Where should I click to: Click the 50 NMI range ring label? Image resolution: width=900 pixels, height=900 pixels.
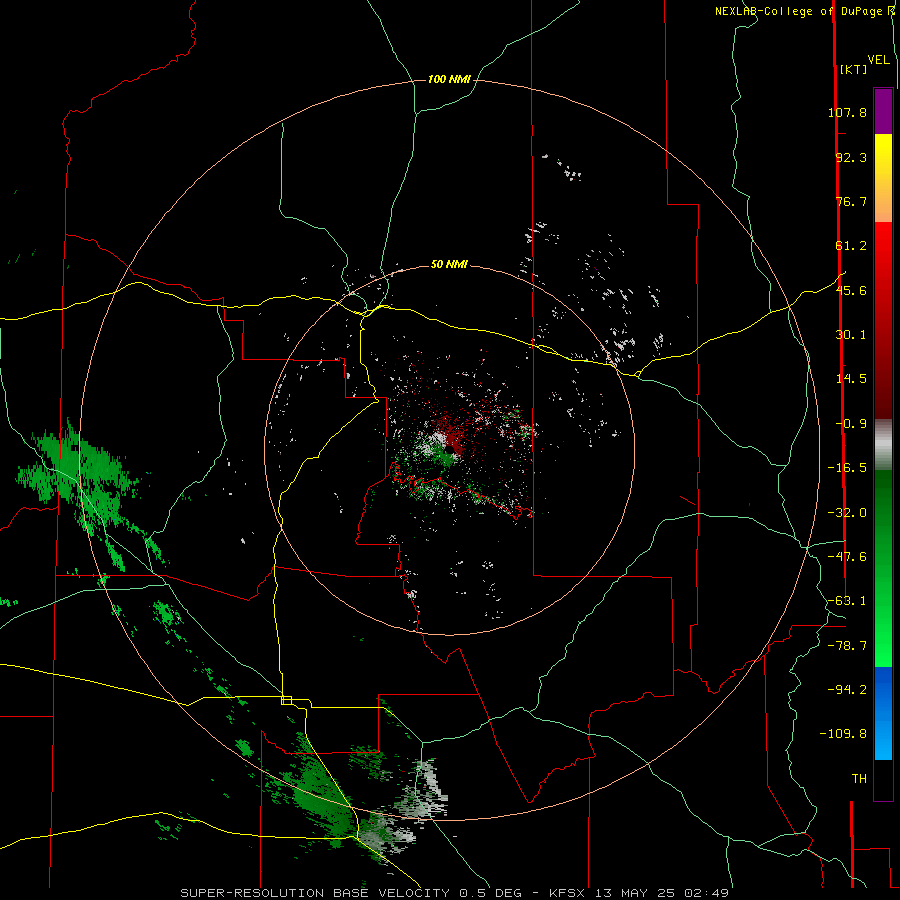click(449, 265)
